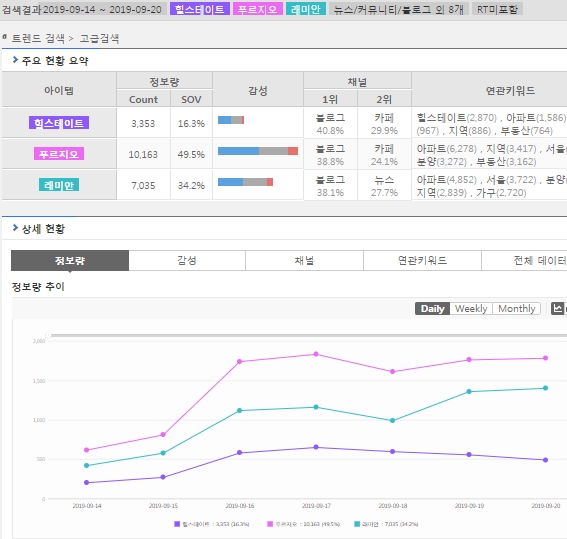
Task: Click the 힐스테이트 data point on 2019-09-14
Action: tap(86, 483)
